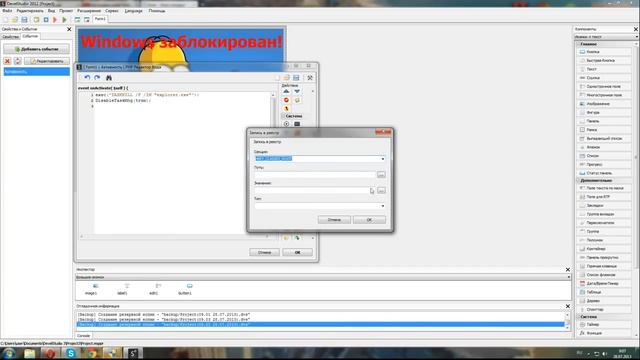Open the Тип dropdown in the registry dialog
Viewport: 640px width, 360px height.
[x=382, y=206]
